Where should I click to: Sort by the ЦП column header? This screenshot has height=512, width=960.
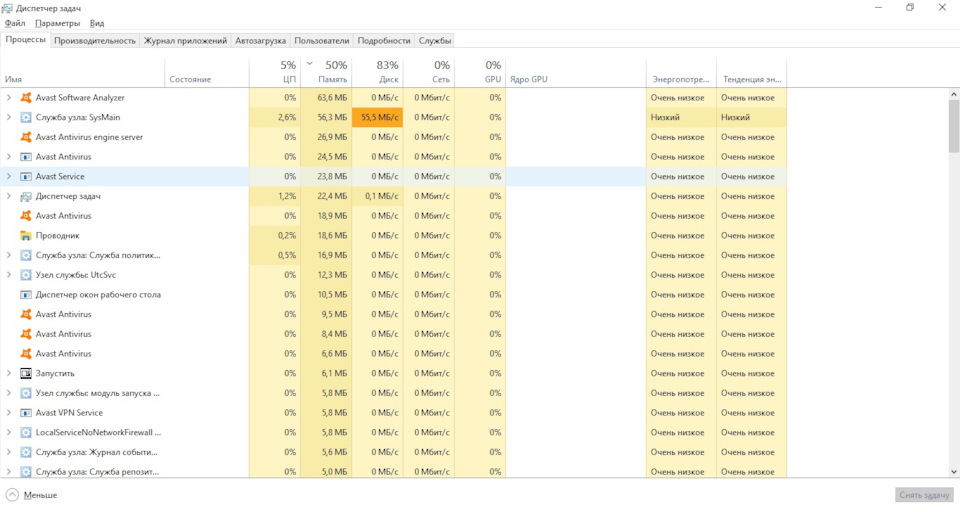click(x=275, y=73)
